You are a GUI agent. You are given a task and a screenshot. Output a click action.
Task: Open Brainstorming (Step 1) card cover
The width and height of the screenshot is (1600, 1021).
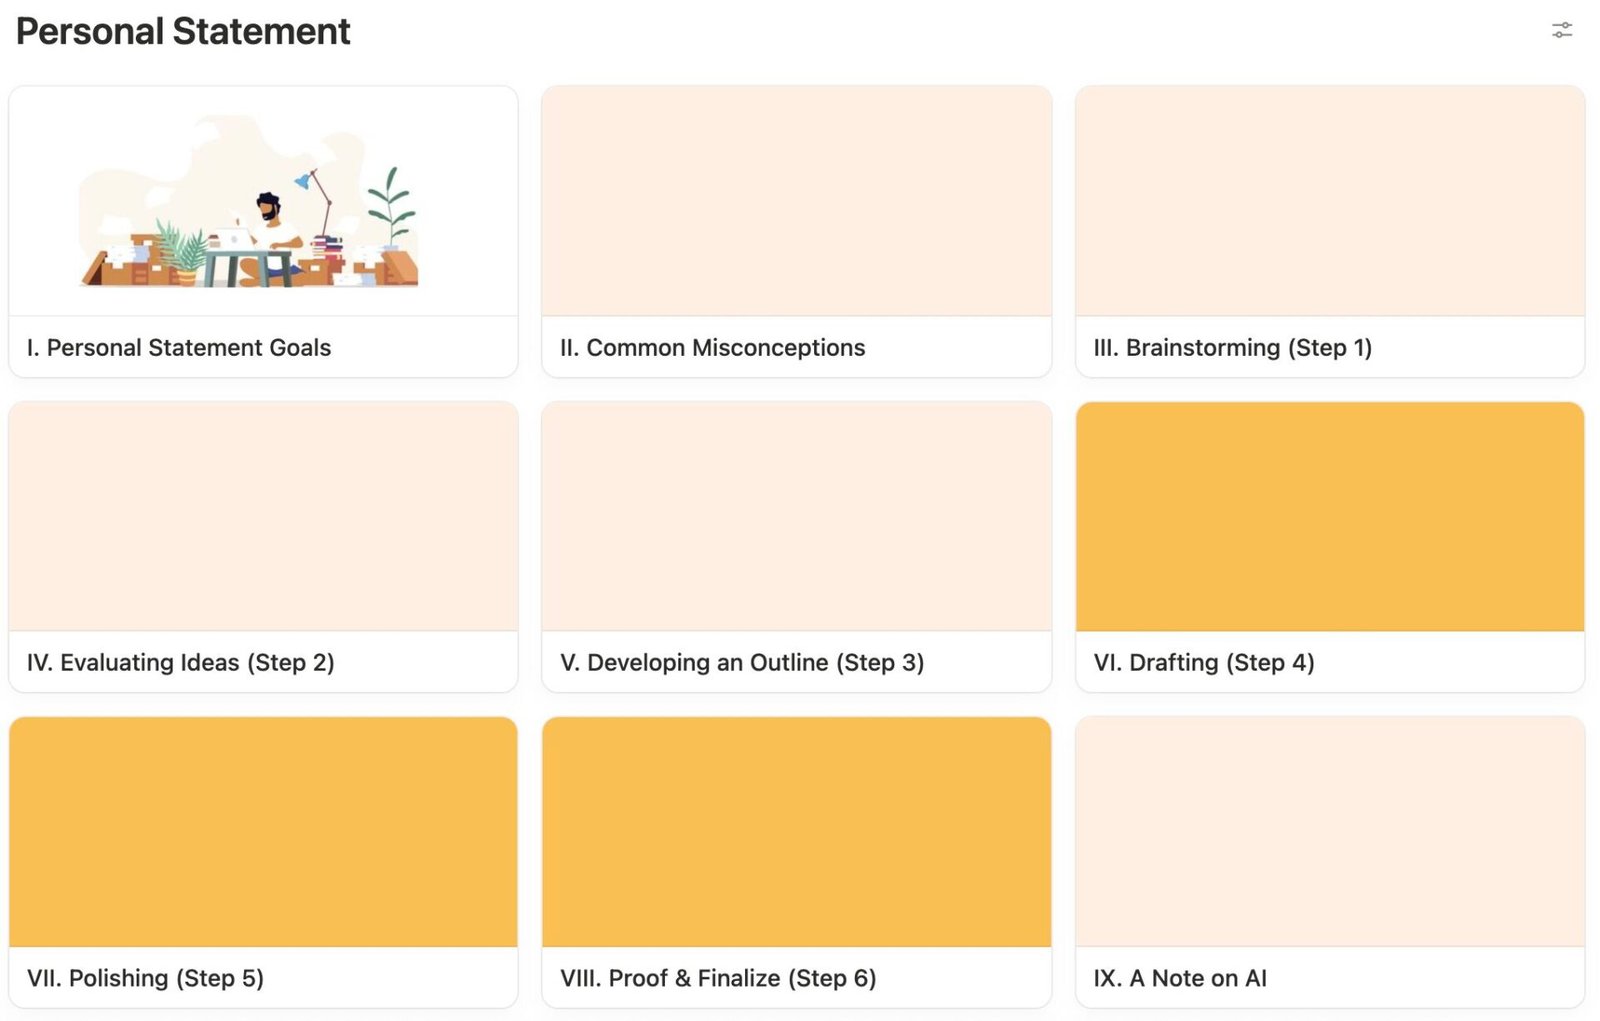[1330, 201]
